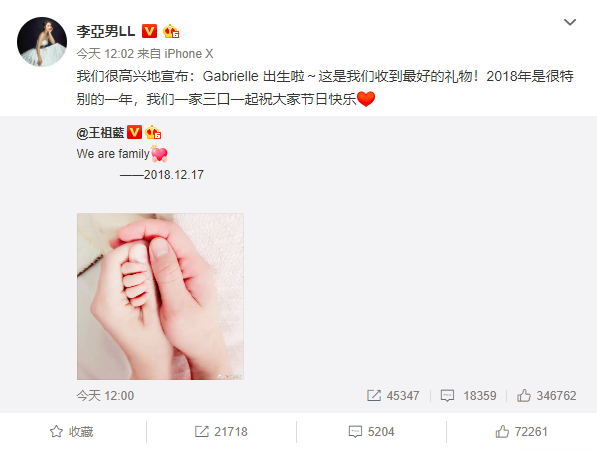Screen dimensions: 597x449
Task: Open the original post's 今天 12:00 timestamp
Action: 105,396
